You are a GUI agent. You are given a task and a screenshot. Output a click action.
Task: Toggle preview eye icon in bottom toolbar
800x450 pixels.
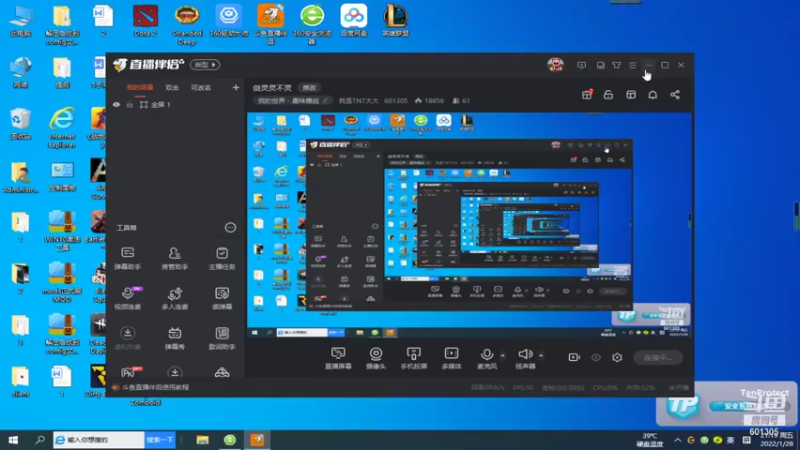pos(595,357)
